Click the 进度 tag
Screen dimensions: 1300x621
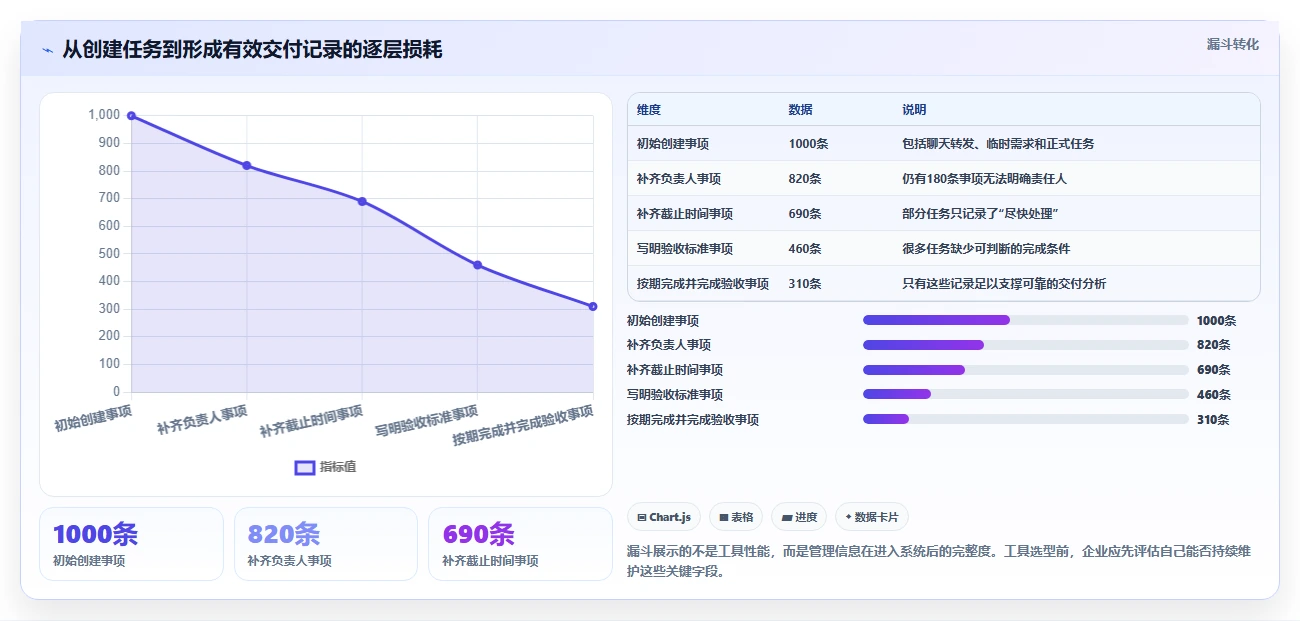(x=799, y=517)
